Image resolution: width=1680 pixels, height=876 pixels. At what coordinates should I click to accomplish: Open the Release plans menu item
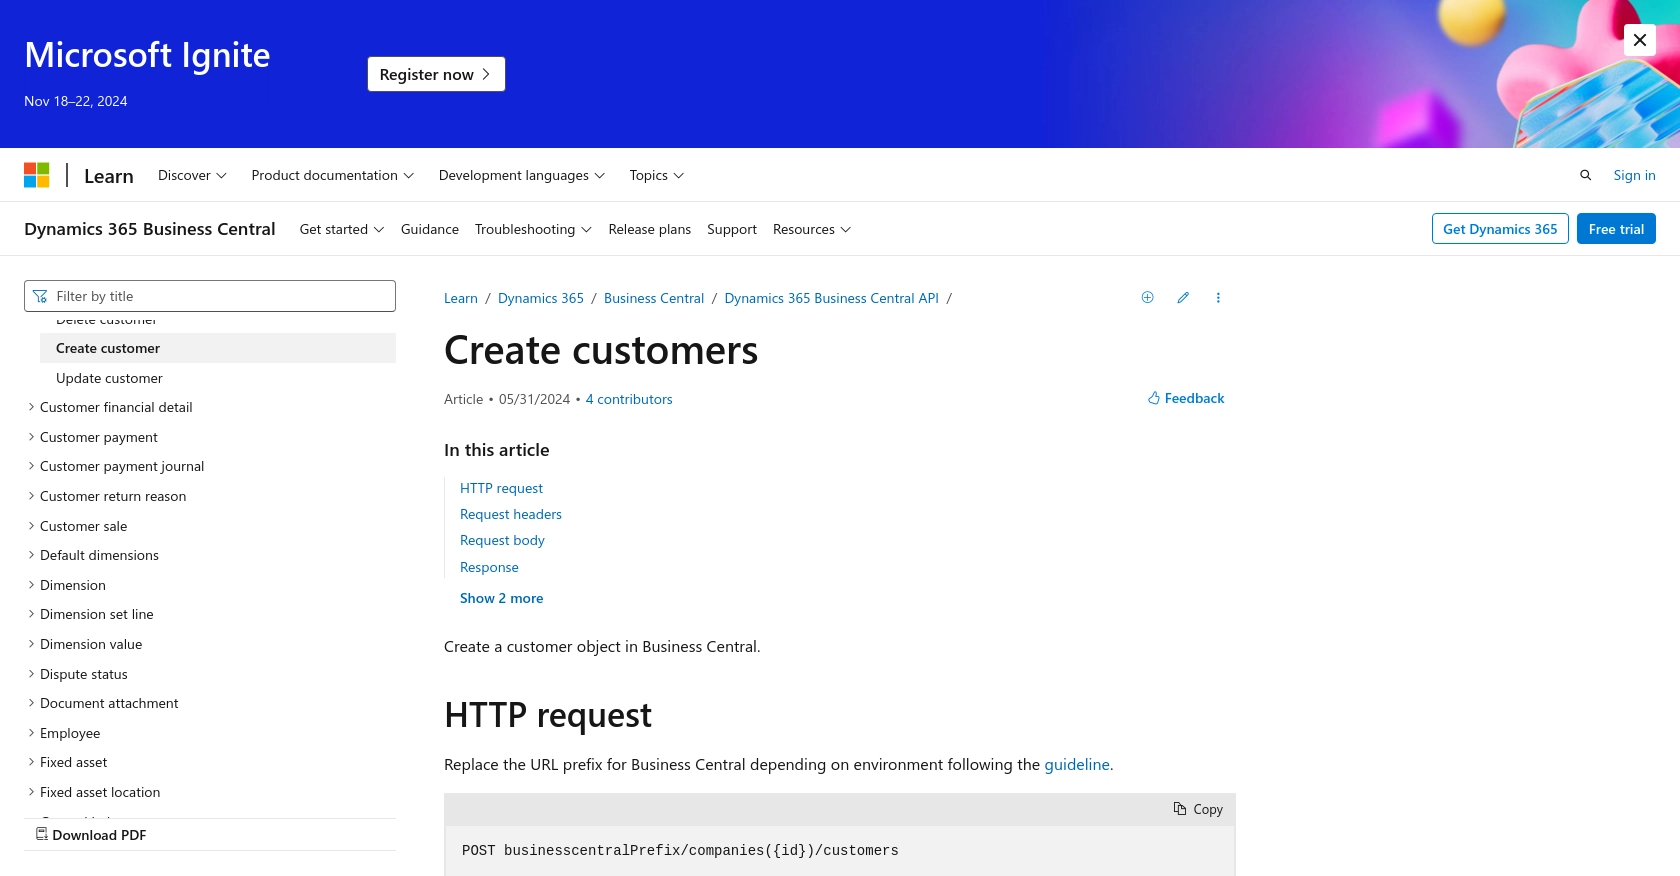point(650,229)
